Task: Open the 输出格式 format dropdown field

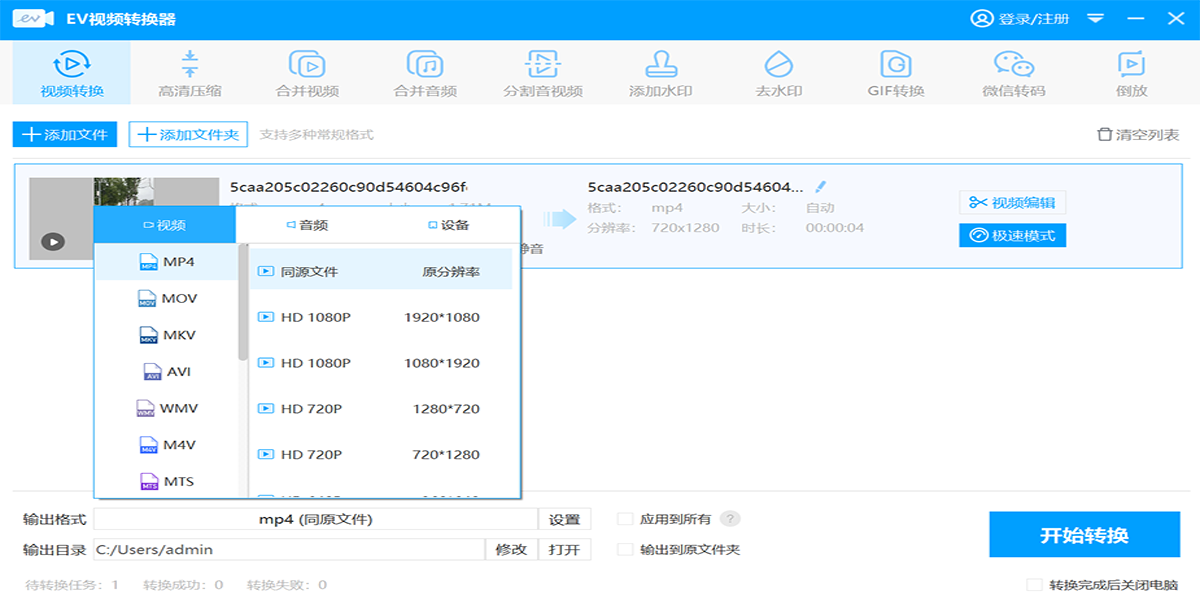Action: point(315,519)
